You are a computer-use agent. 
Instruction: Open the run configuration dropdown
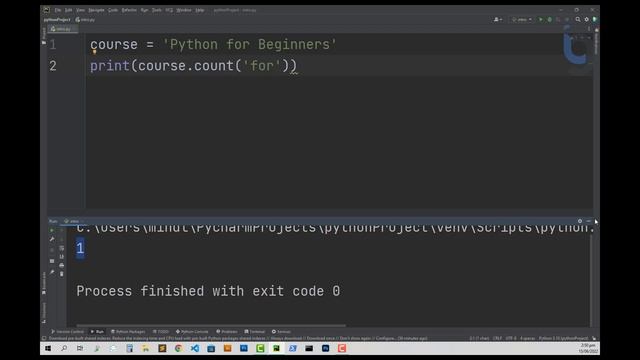tap(522, 20)
